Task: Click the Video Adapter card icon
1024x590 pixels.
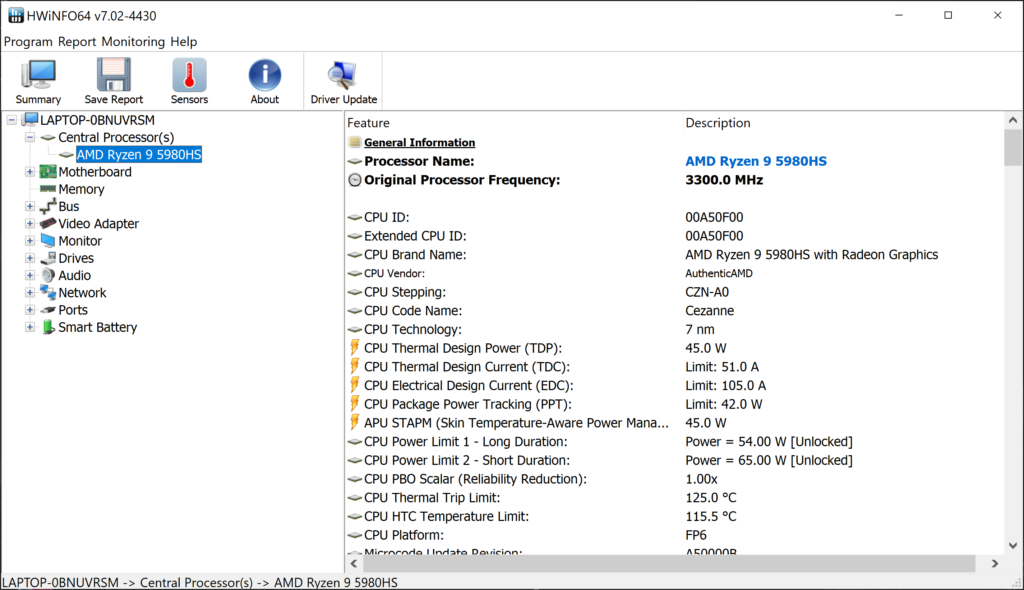Action: [48, 223]
